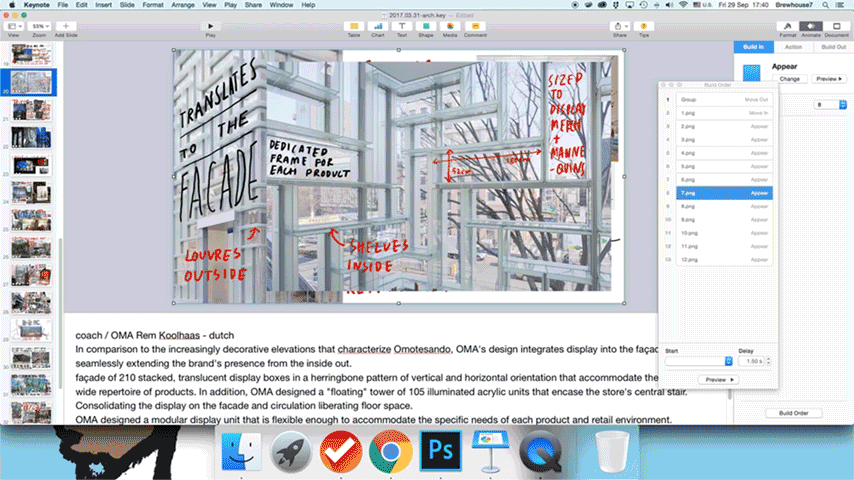This screenshot has height=480, width=854.
Task: Open Keynote from the Dock
Action: [x=490, y=451]
